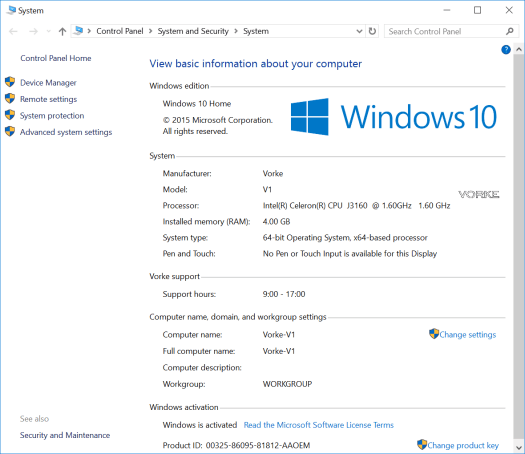Focus the Search Control Panel field
The width and height of the screenshot is (525, 454).
[x=445, y=31]
